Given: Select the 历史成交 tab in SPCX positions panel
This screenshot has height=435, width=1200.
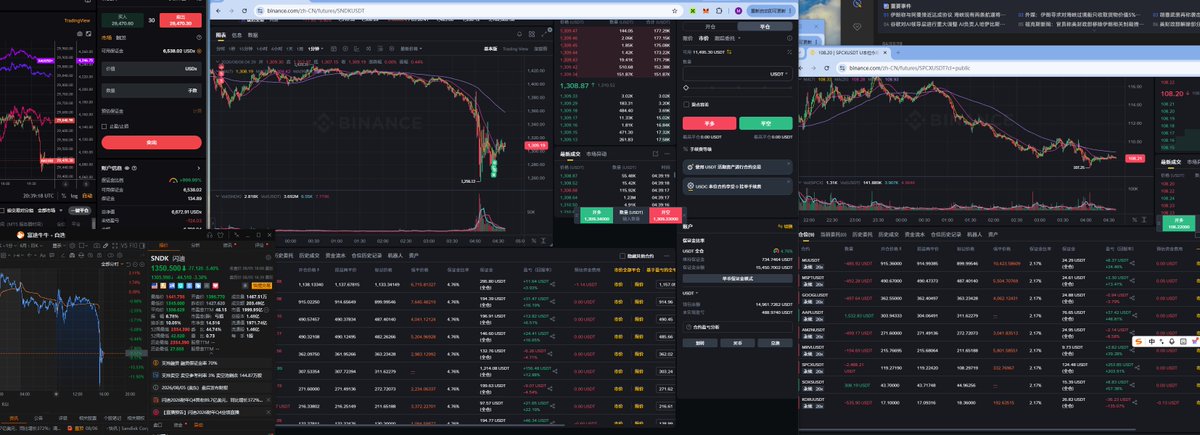Looking at the screenshot, I should tap(890, 233).
